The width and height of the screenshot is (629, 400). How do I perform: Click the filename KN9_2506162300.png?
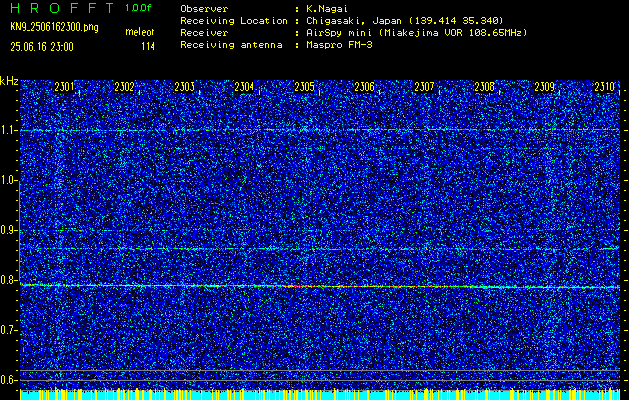(54, 28)
